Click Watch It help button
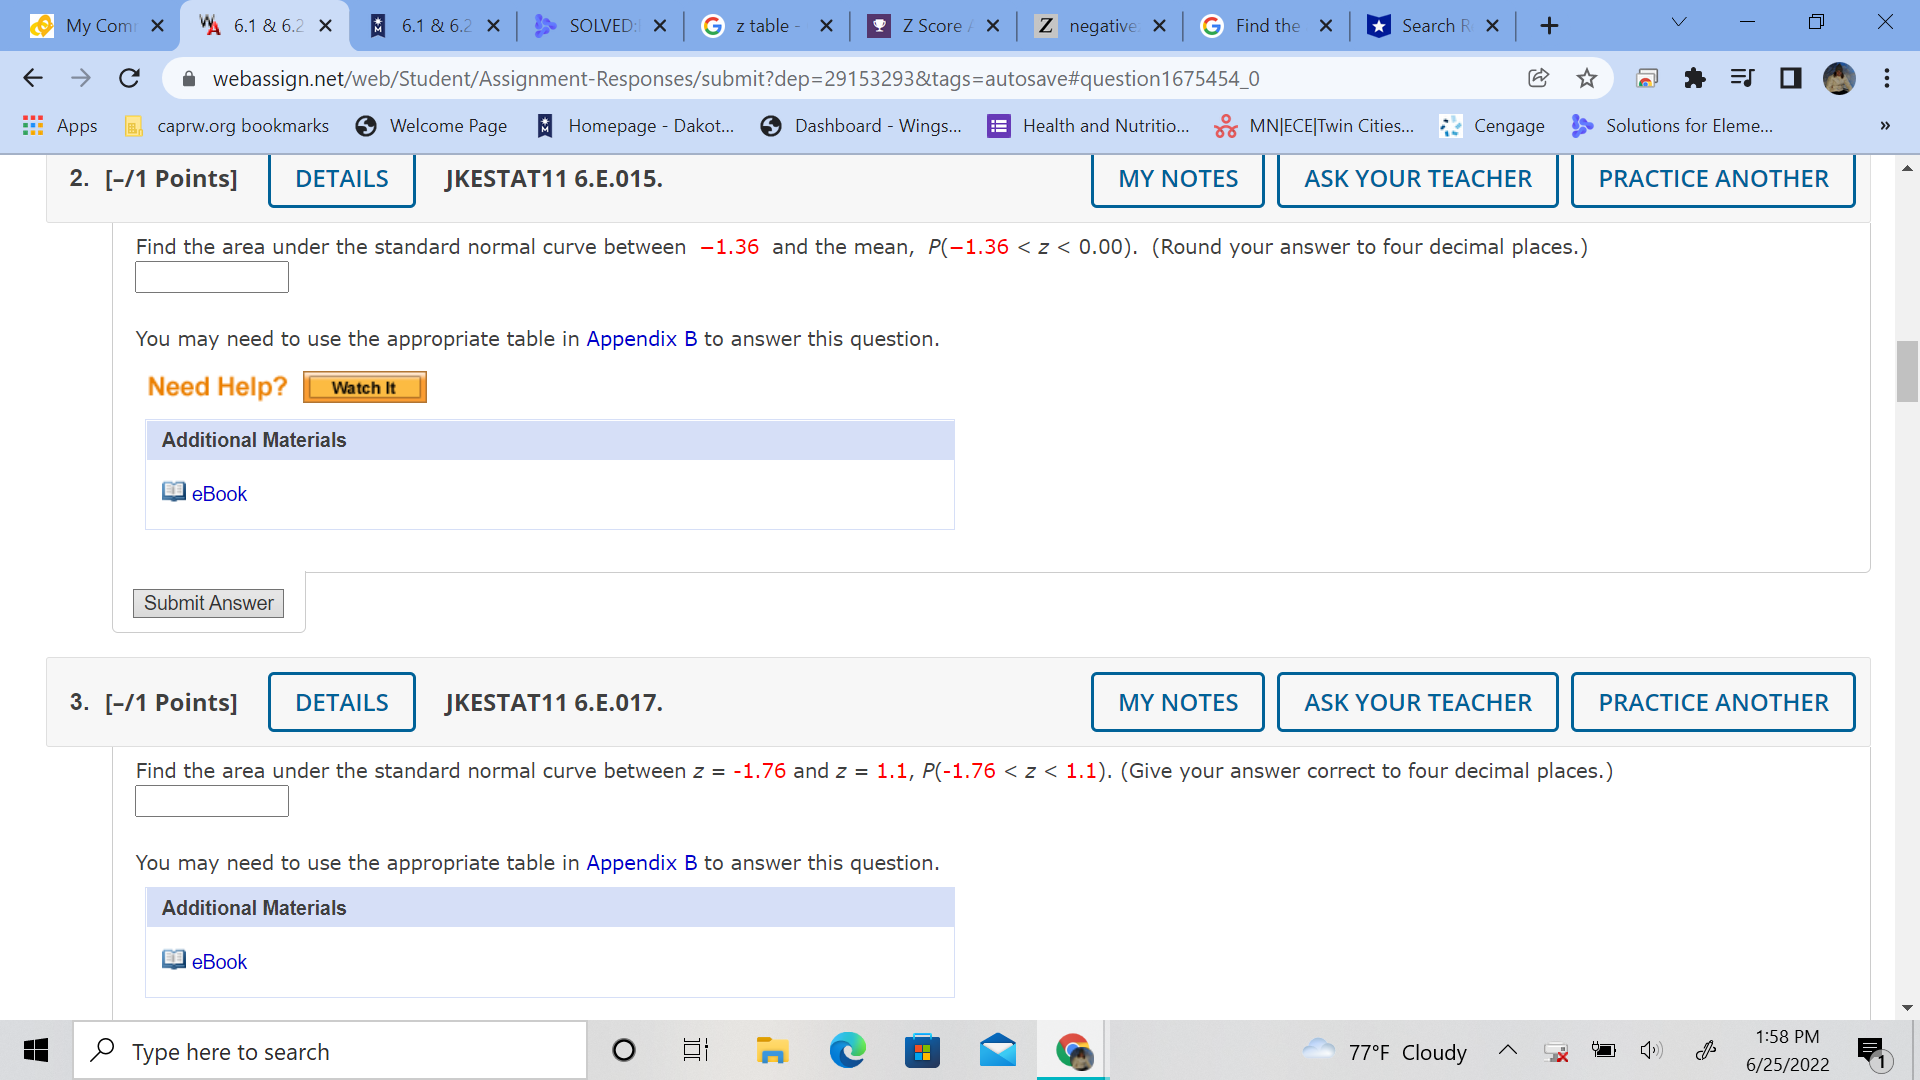Image resolution: width=1920 pixels, height=1080 pixels. [x=364, y=388]
